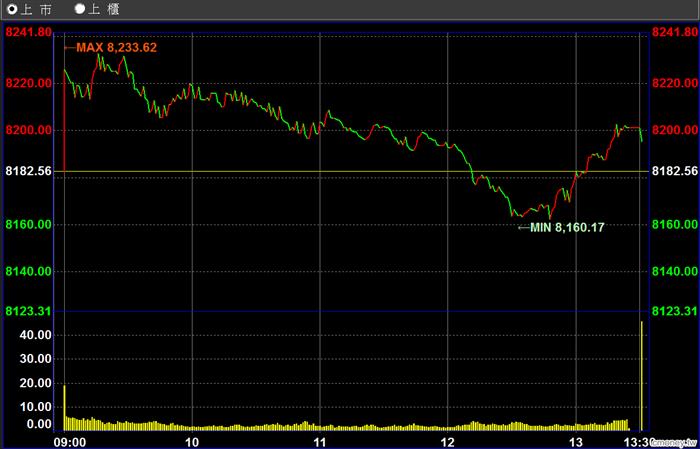Select the 上市 radio button

11,9
